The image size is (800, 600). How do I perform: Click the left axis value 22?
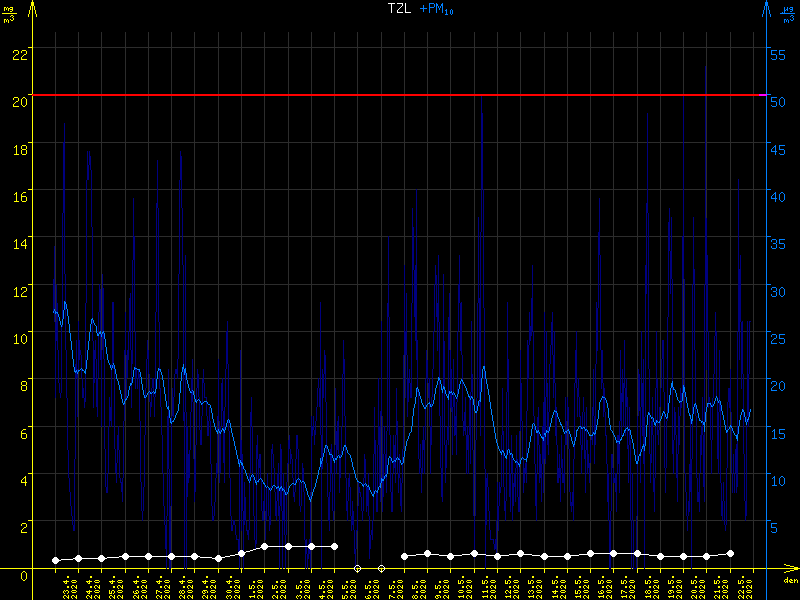18,54
